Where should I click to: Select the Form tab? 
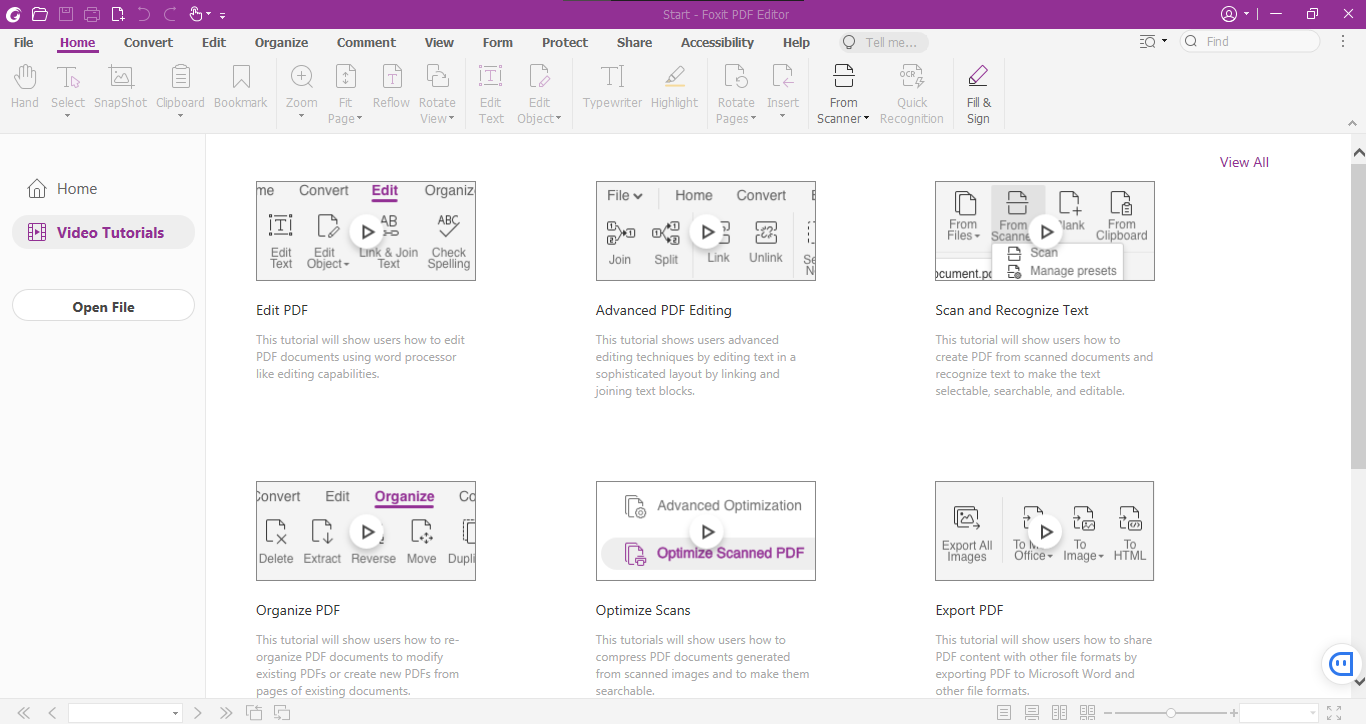[498, 43]
